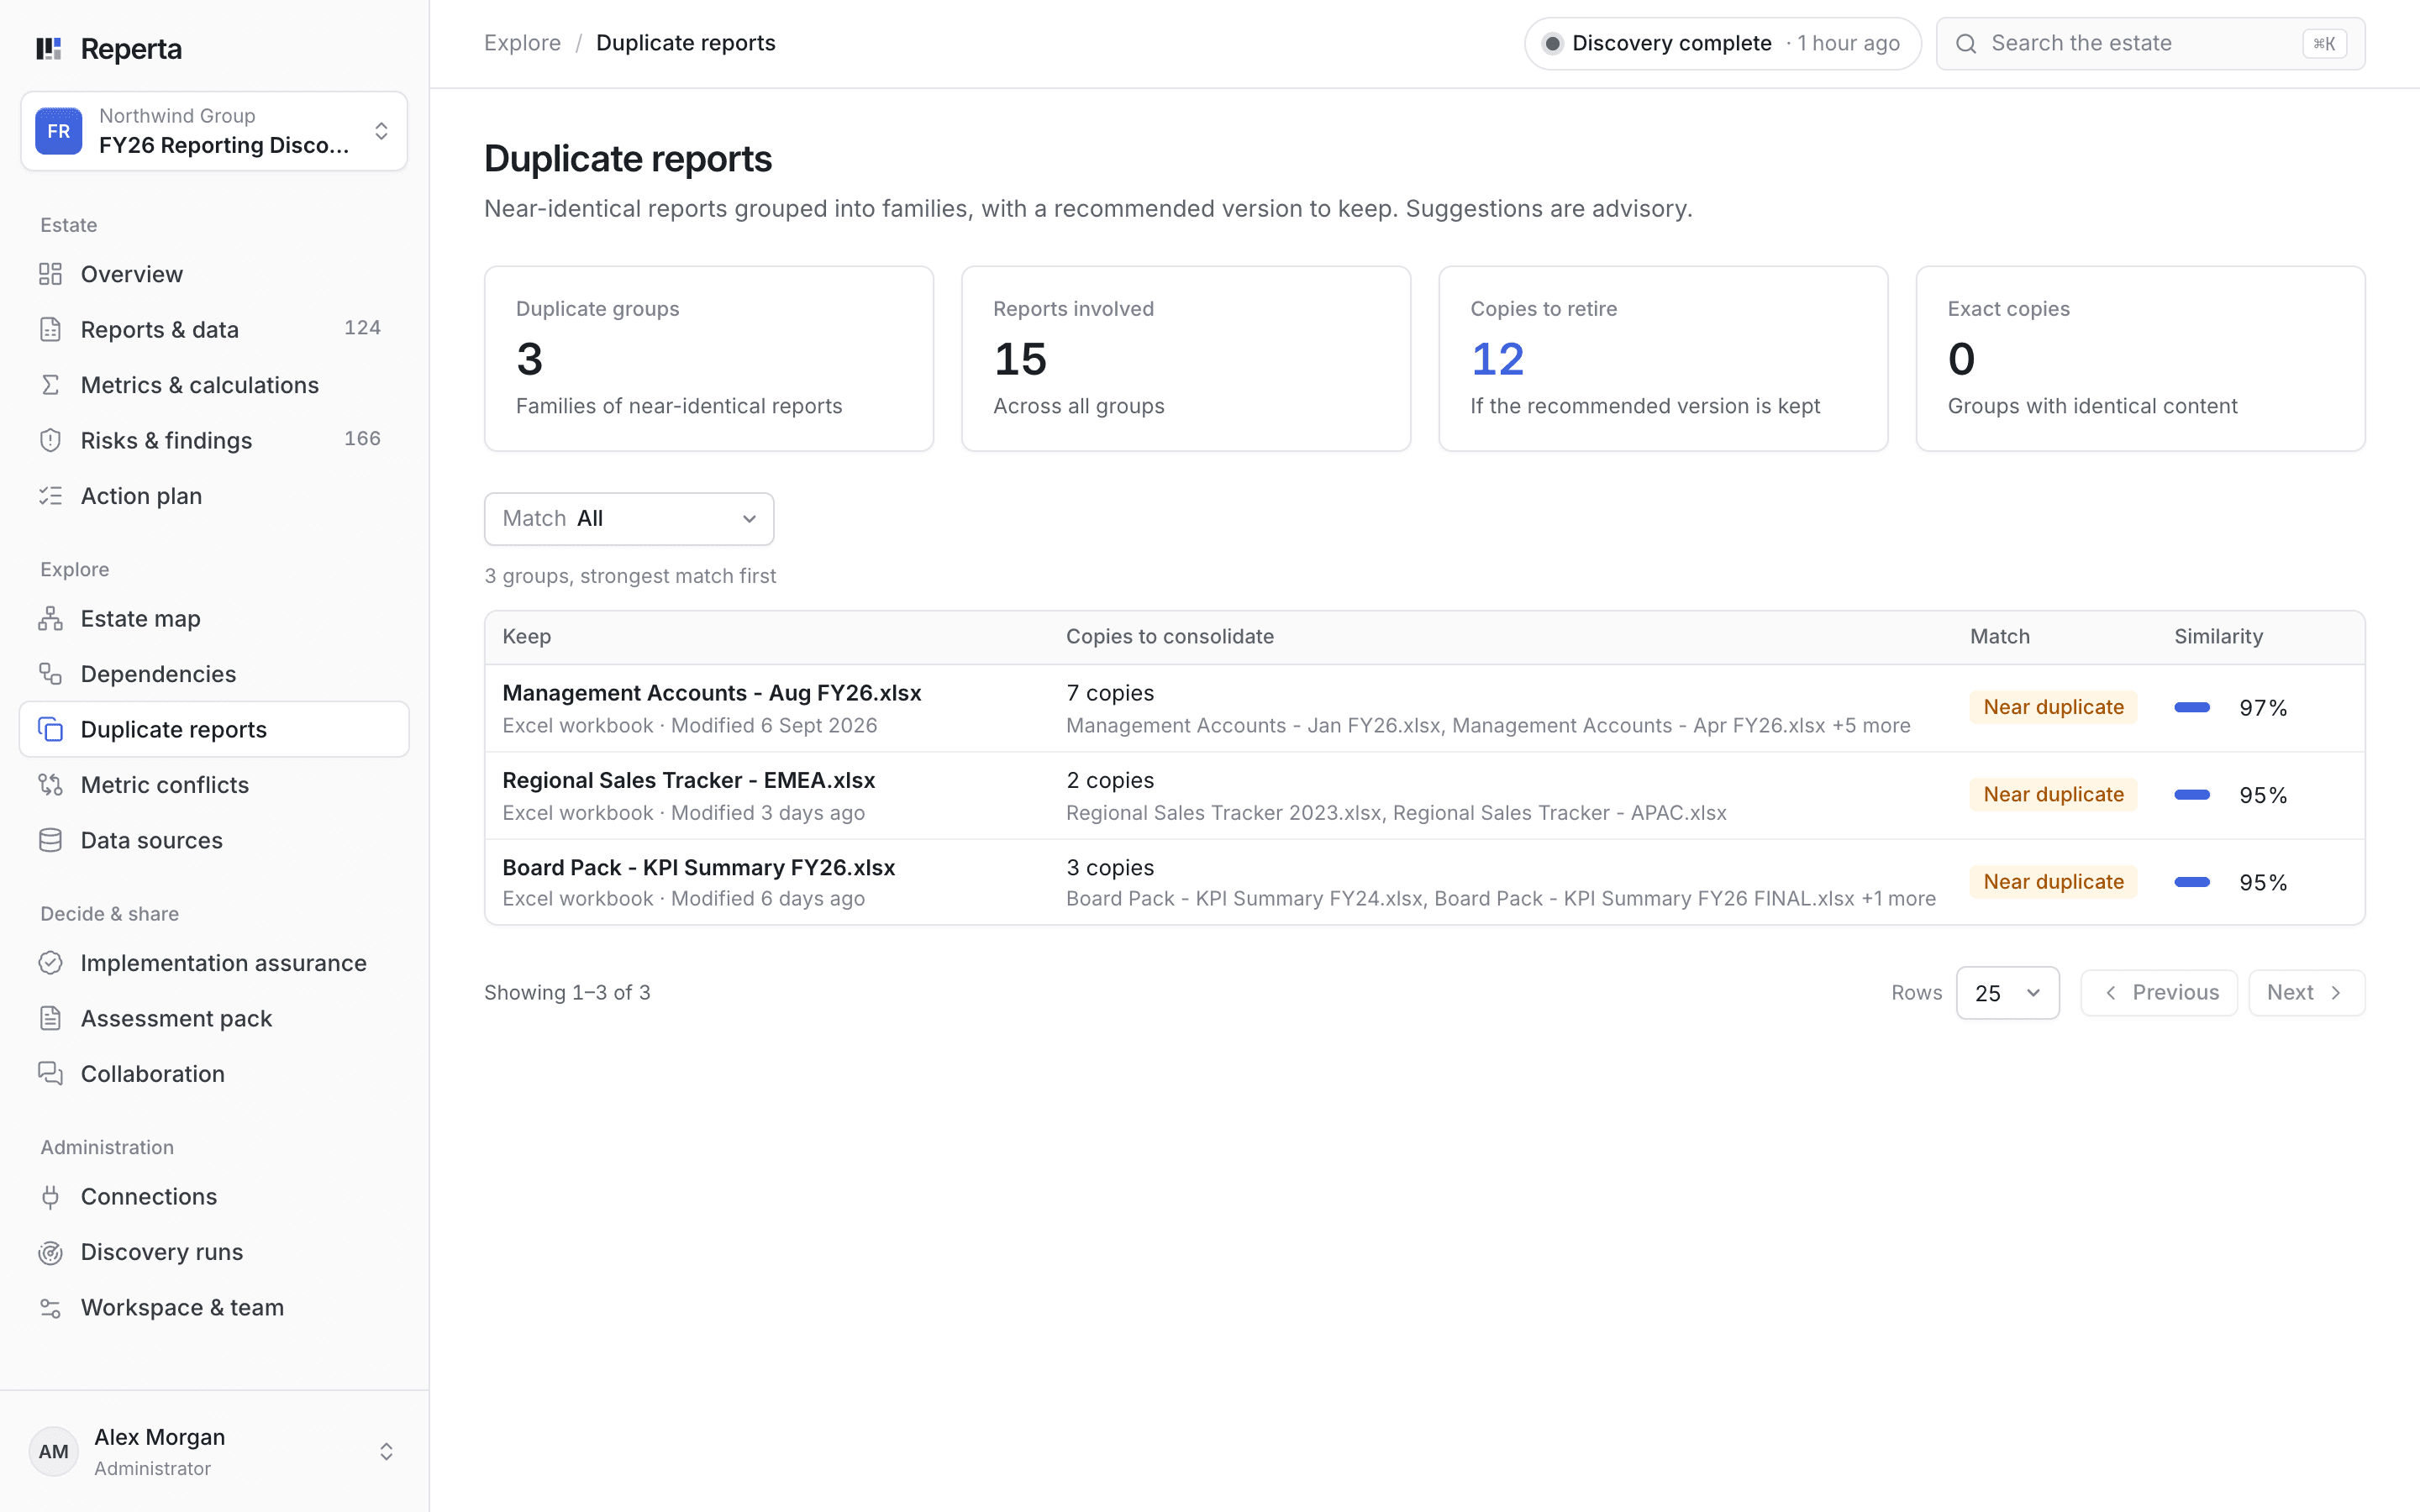Image resolution: width=2420 pixels, height=1512 pixels.
Task: Click the Workspace & team settings icon
Action: click(50, 1307)
